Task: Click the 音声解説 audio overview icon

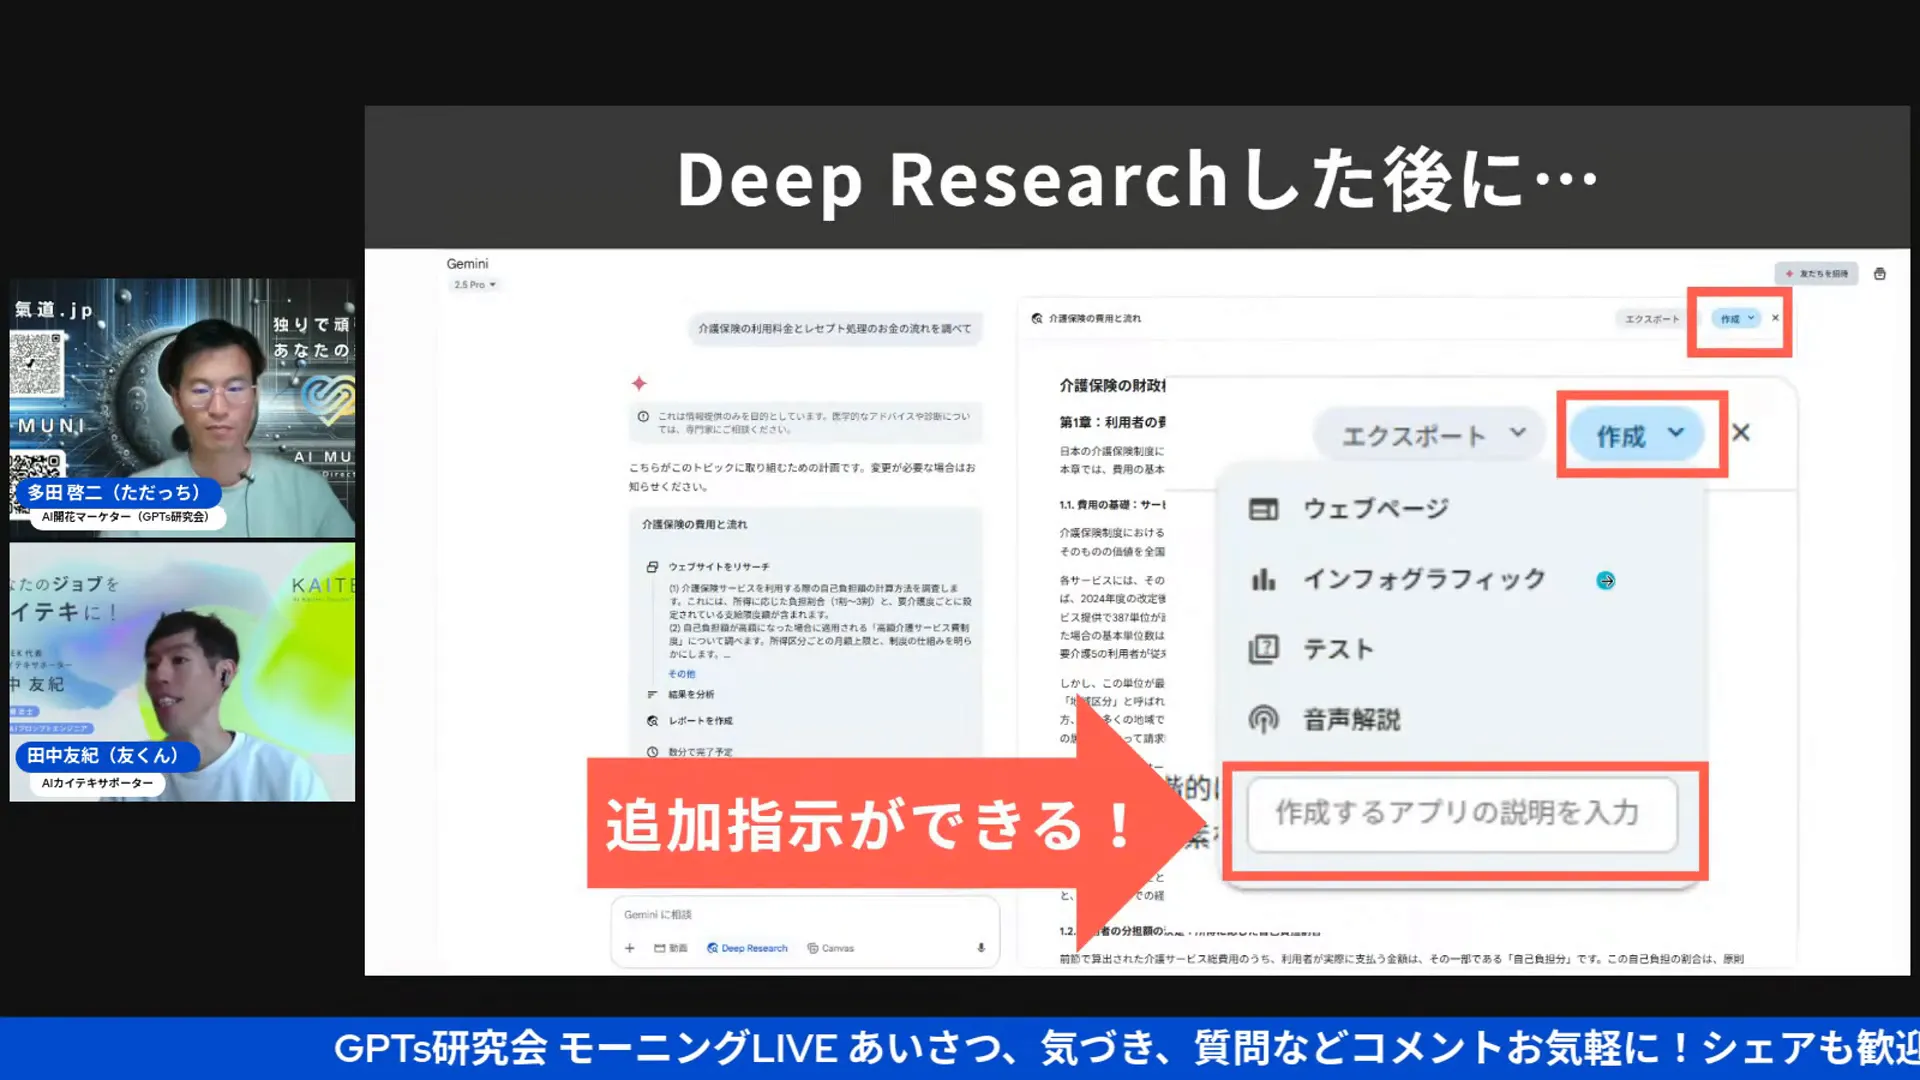Action: point(1264,719)
